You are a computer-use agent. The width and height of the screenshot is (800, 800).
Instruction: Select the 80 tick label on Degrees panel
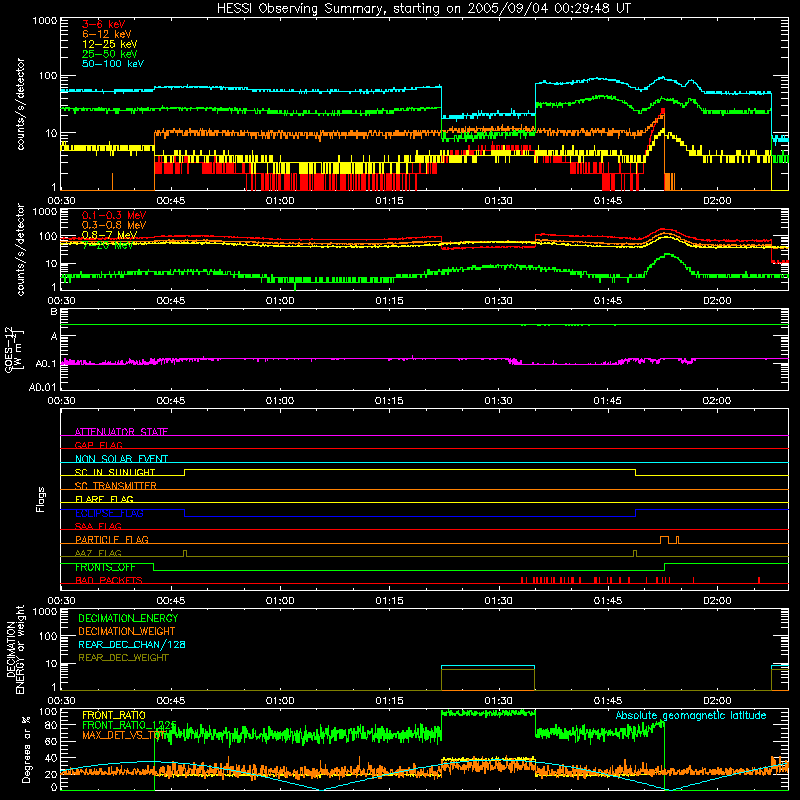[x=52, y=725]
